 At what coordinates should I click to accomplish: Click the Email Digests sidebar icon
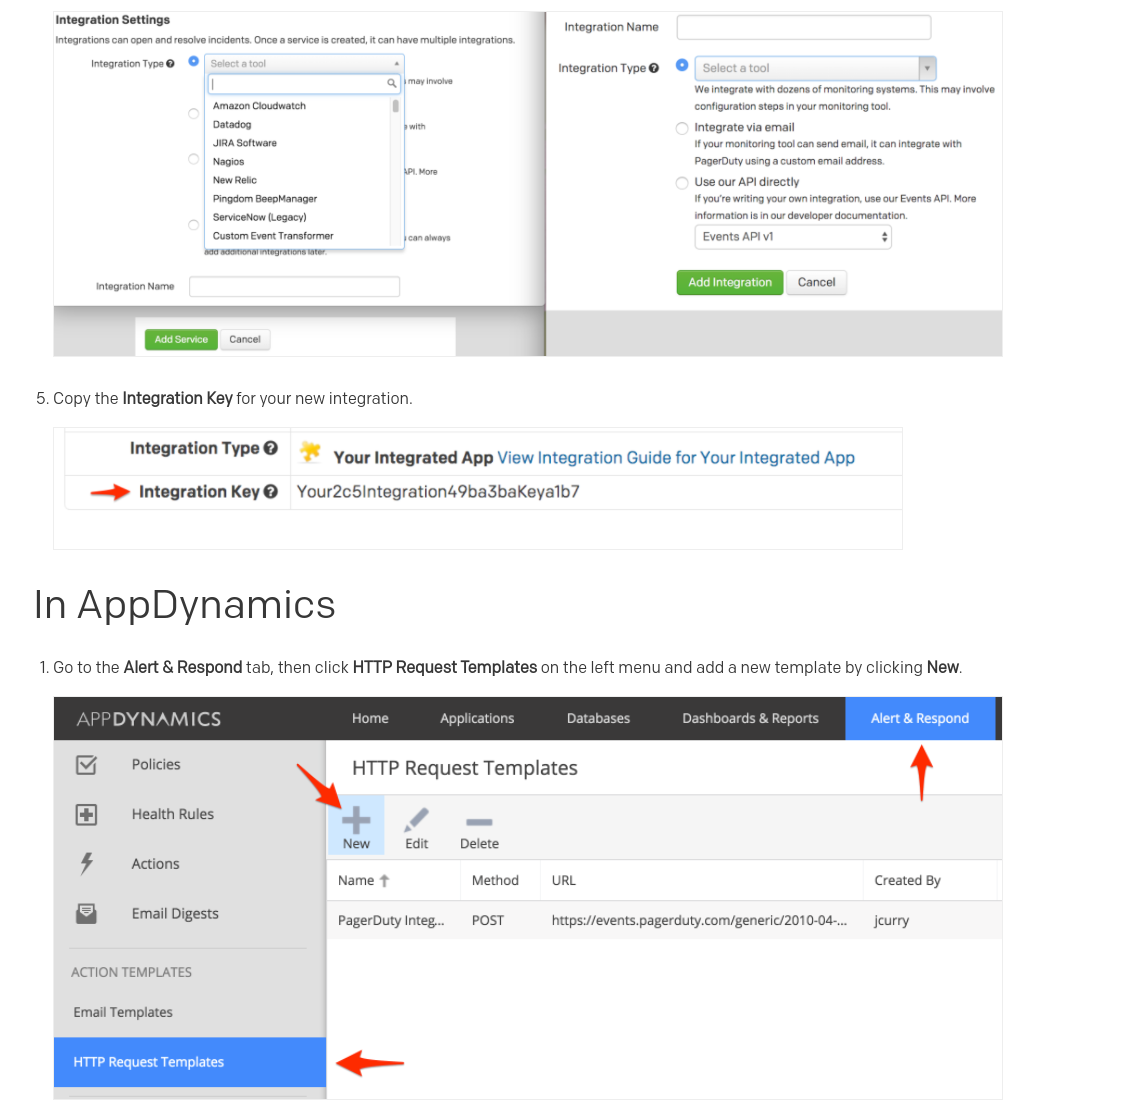coord(86,913)
